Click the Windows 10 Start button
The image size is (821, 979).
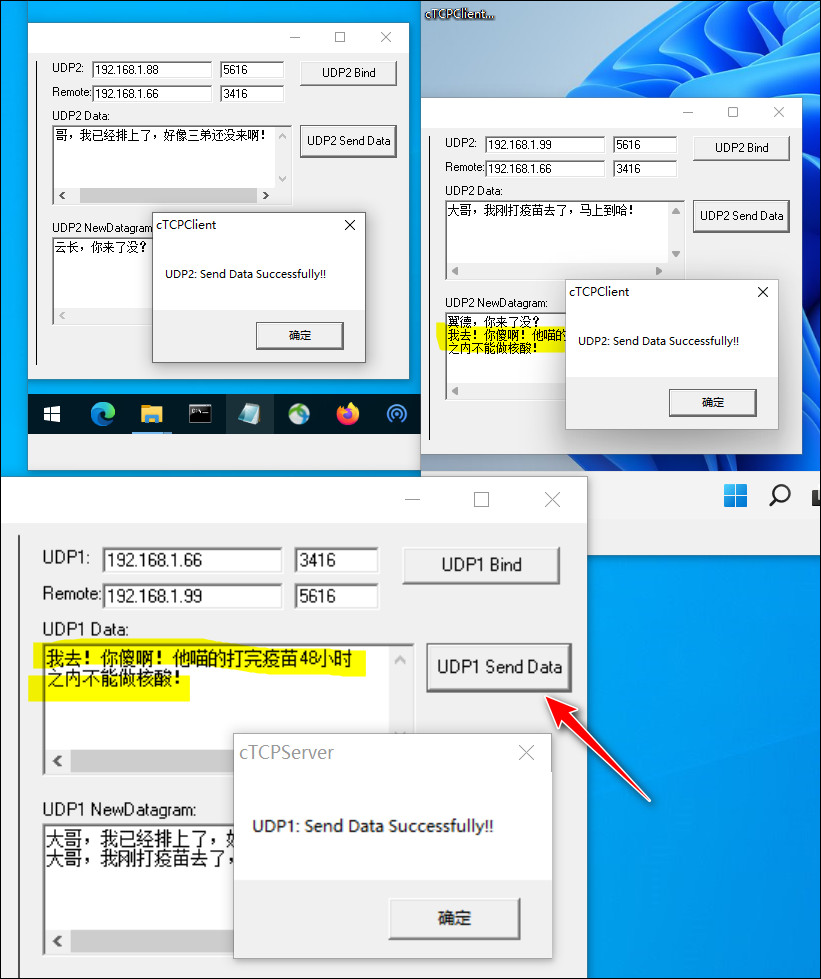coord(51,413)
